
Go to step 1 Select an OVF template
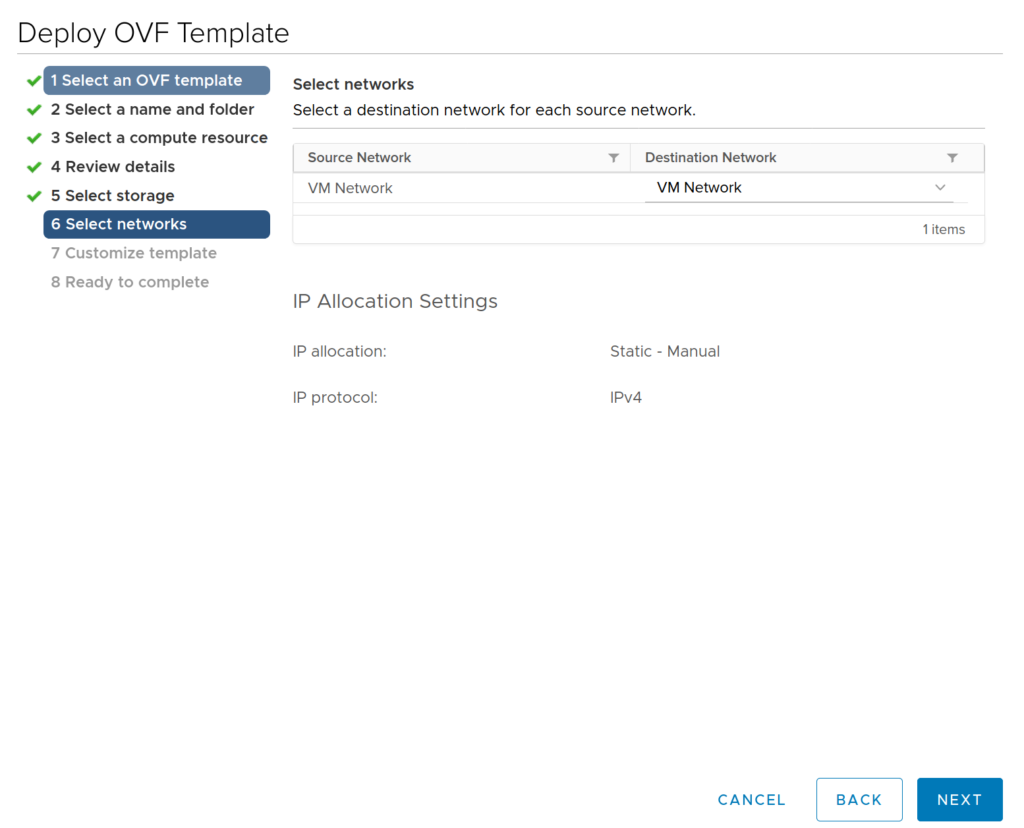click(x=157, y=80)
